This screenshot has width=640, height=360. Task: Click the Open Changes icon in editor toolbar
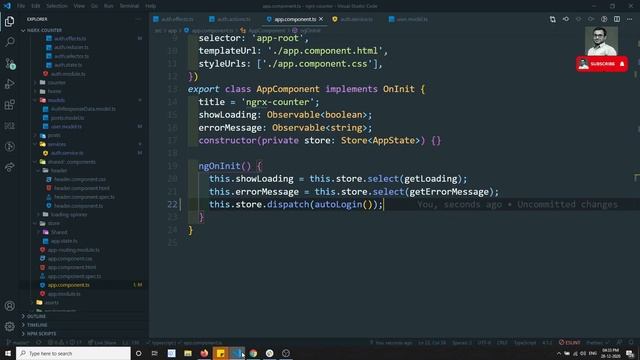point(552,19)
